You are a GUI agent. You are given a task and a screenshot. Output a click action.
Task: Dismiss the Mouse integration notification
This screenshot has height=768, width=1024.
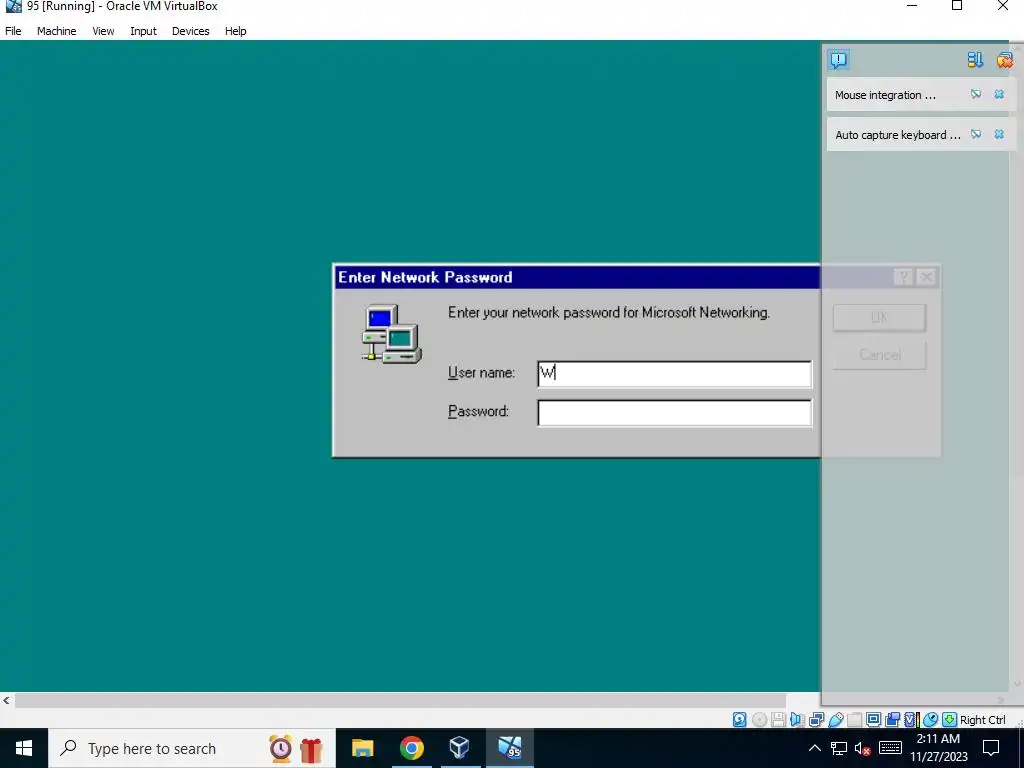pyautogui.click(x=999, y=95)
